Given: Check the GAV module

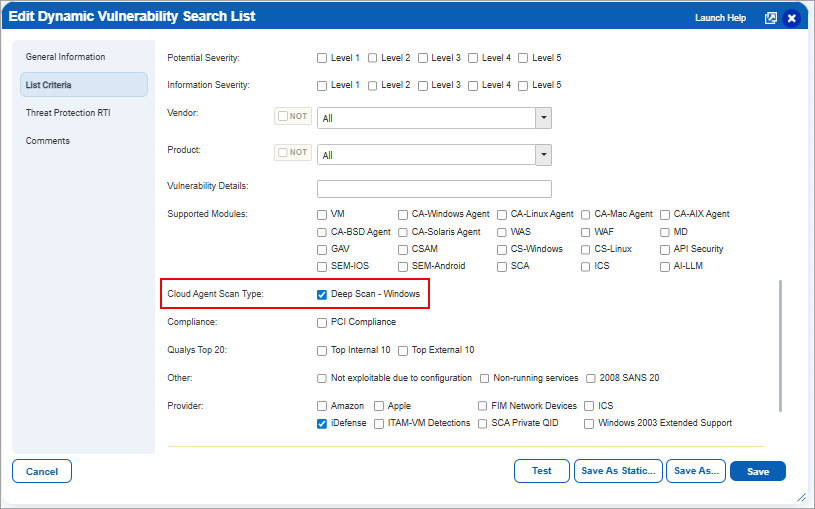Looking at the screenshot, I should [x=322, y=250].
